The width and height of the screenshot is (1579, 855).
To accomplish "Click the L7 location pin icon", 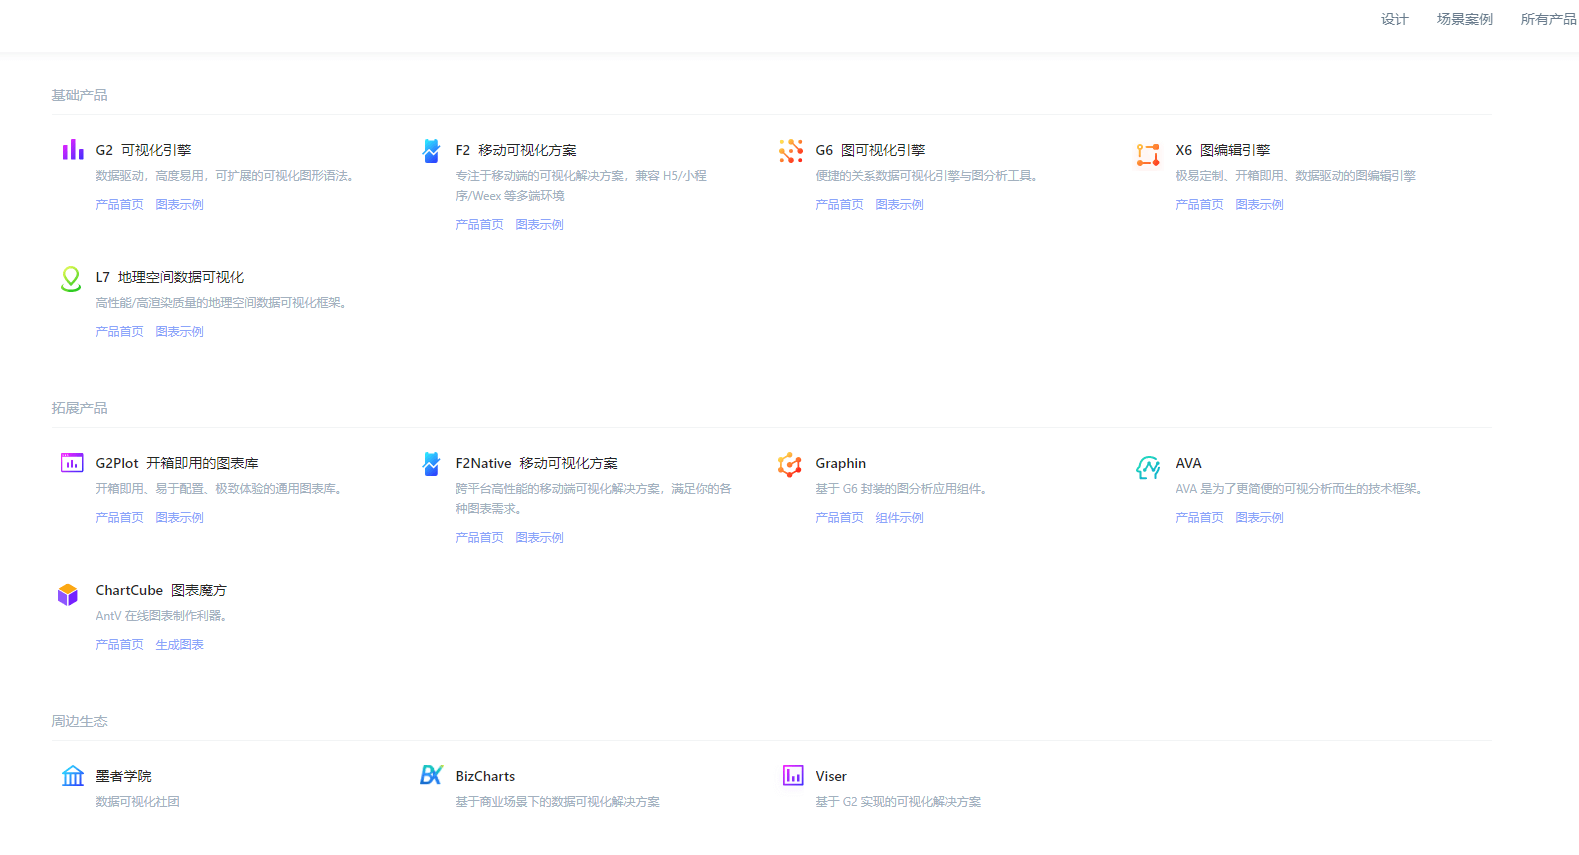I will point(71,279).
